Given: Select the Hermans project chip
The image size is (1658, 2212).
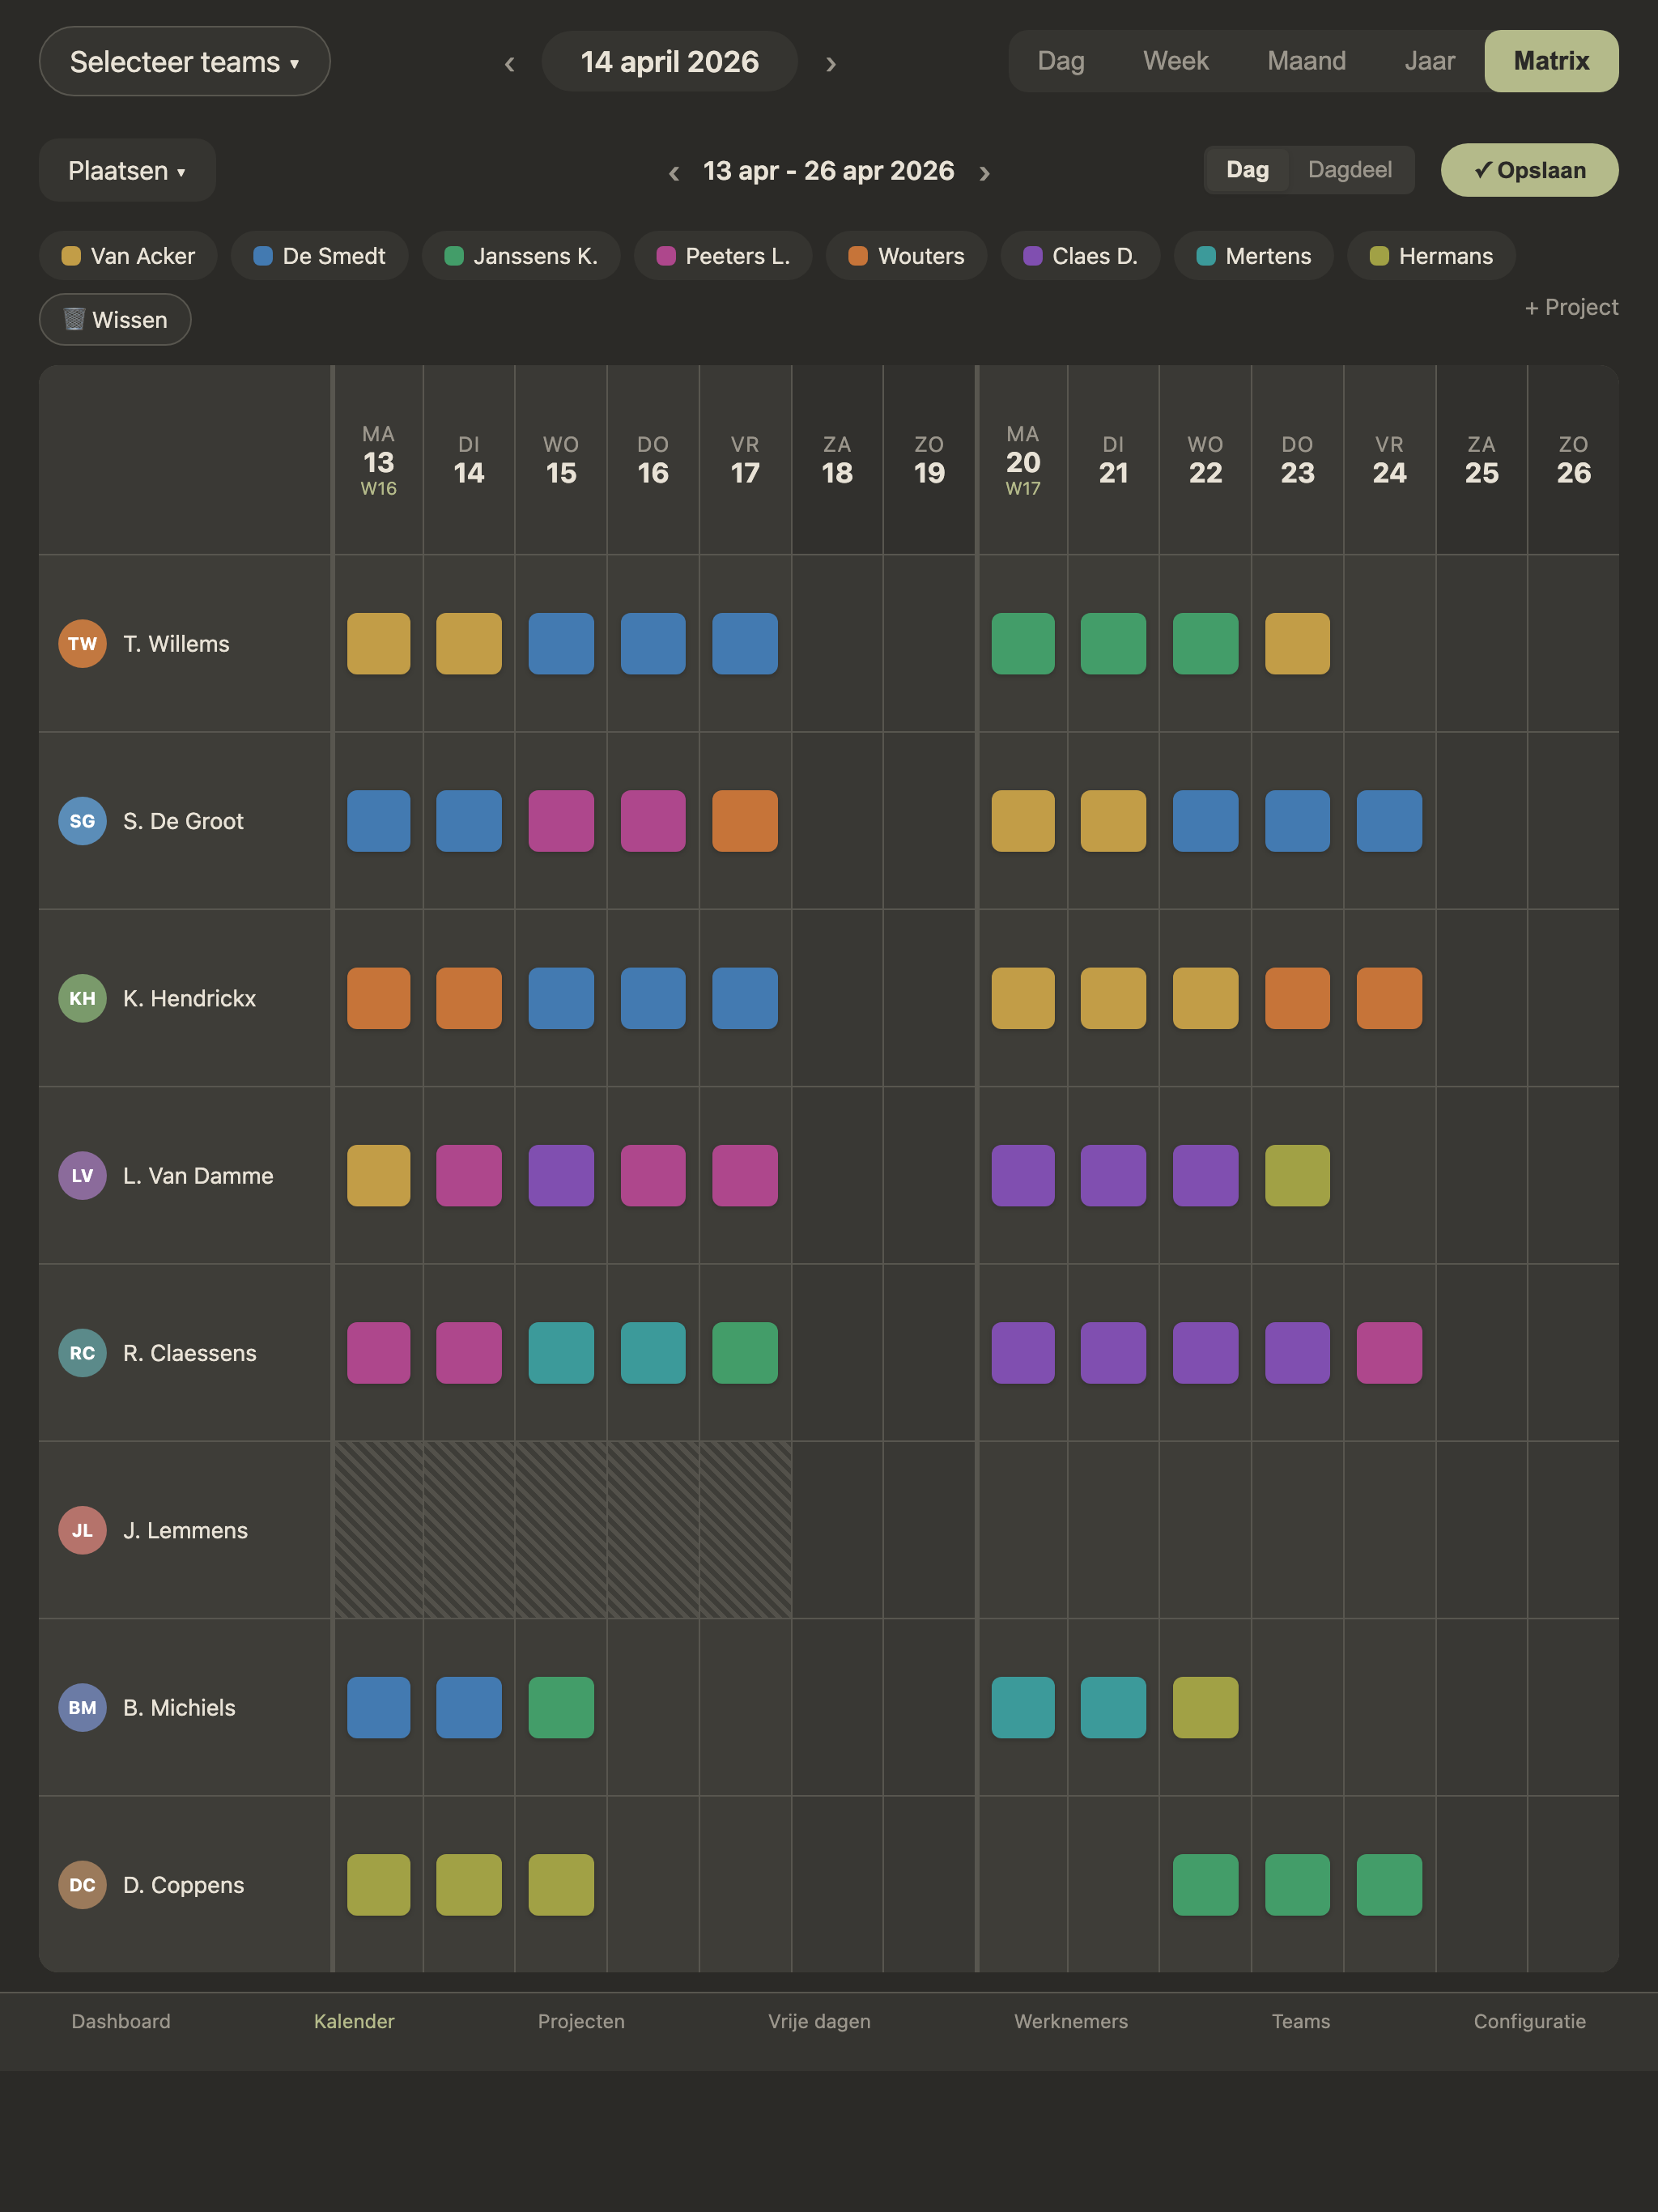Looking at the screenshot, I should (x=1431, y=256).
